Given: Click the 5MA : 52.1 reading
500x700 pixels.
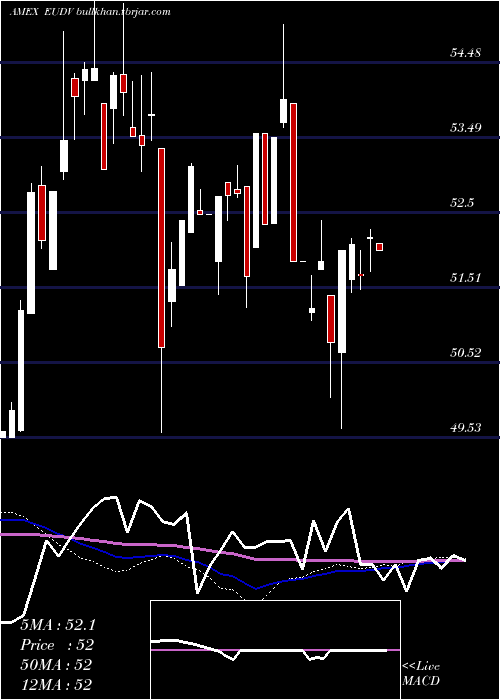Looking at the screenshot, I should (x=58, y=625).
